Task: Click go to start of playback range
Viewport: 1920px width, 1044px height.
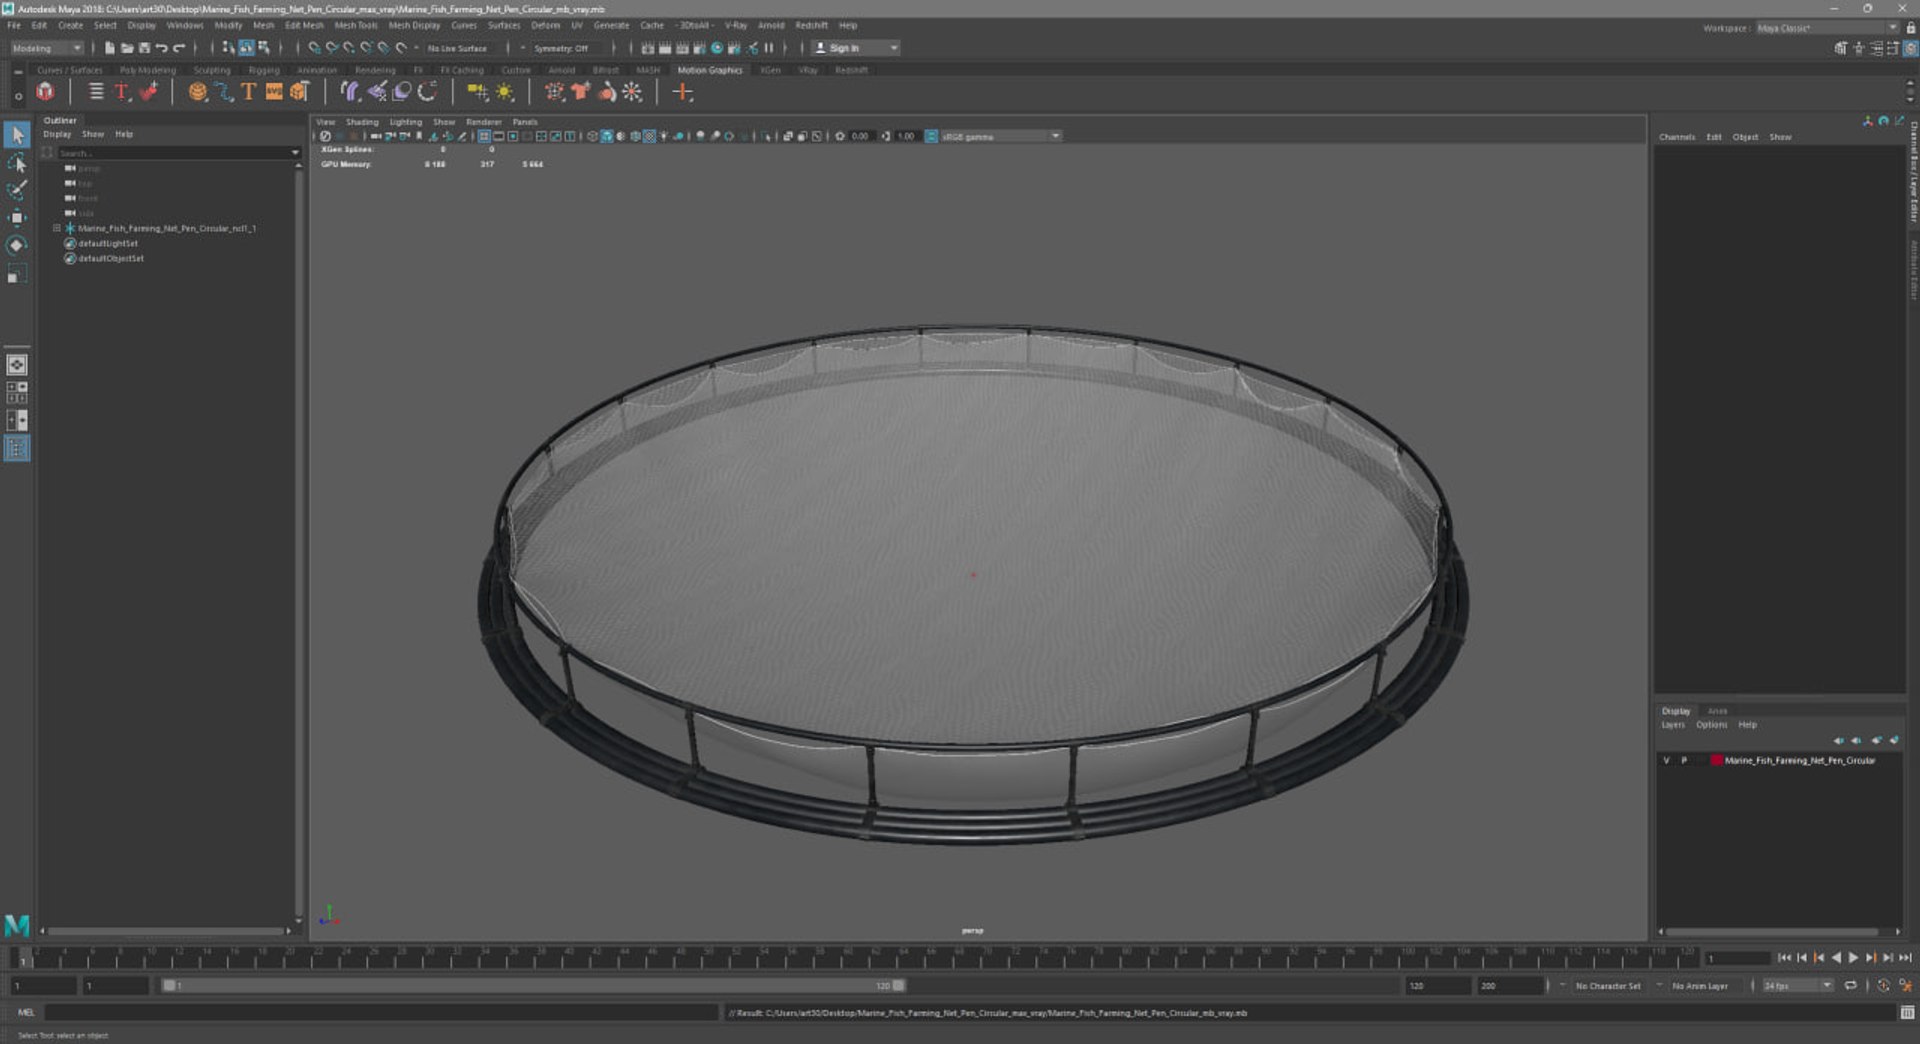Action: [x=1784, y=958]
